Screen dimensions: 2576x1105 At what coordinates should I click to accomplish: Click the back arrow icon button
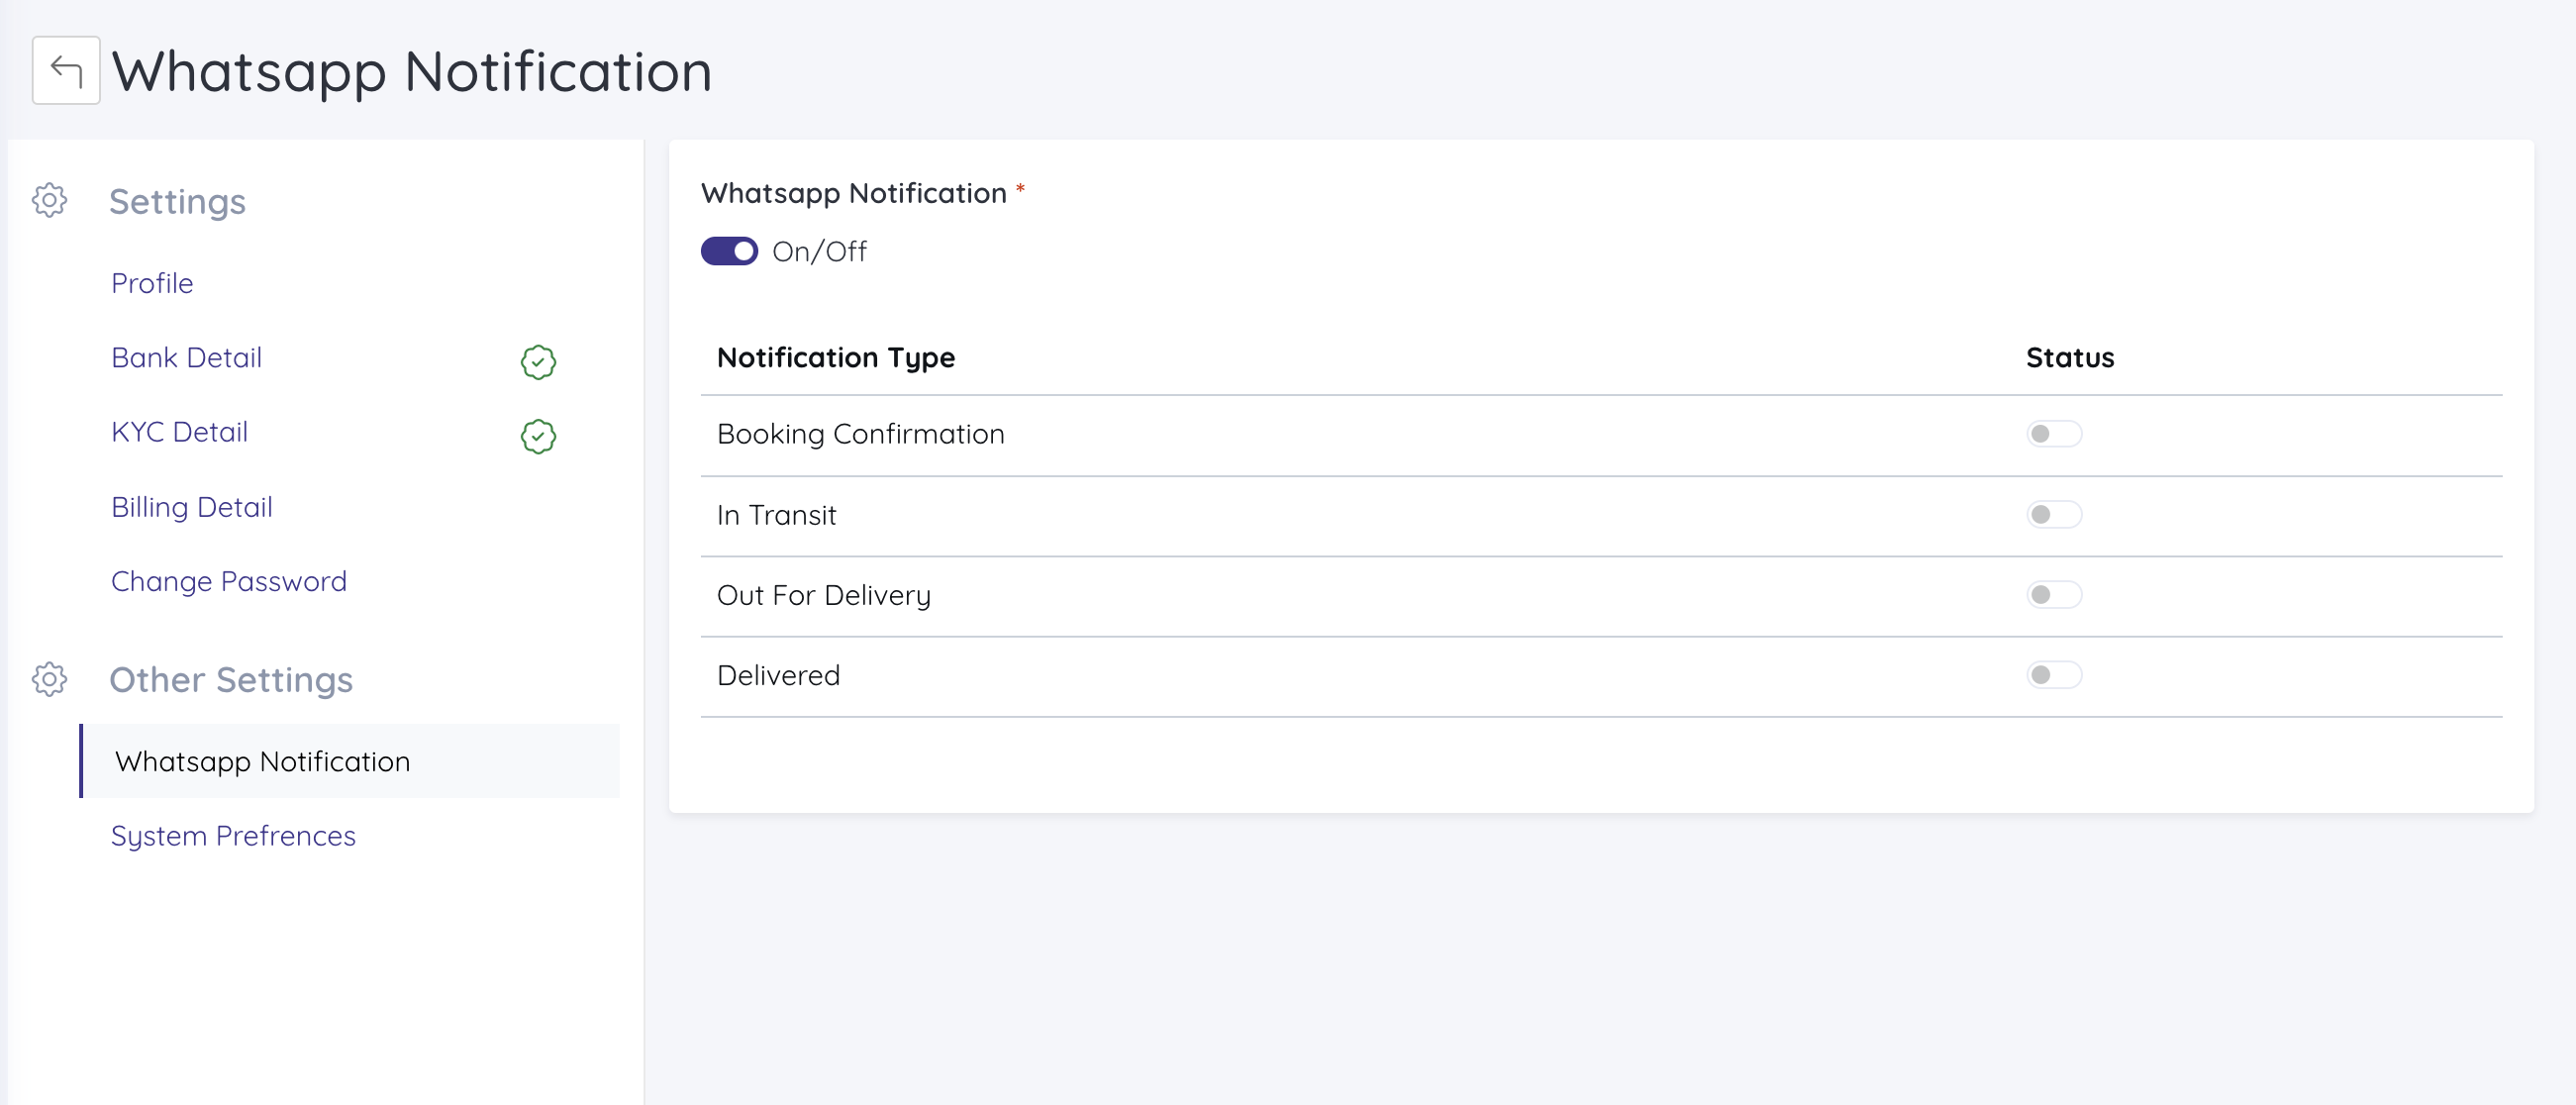click(66, 70)
